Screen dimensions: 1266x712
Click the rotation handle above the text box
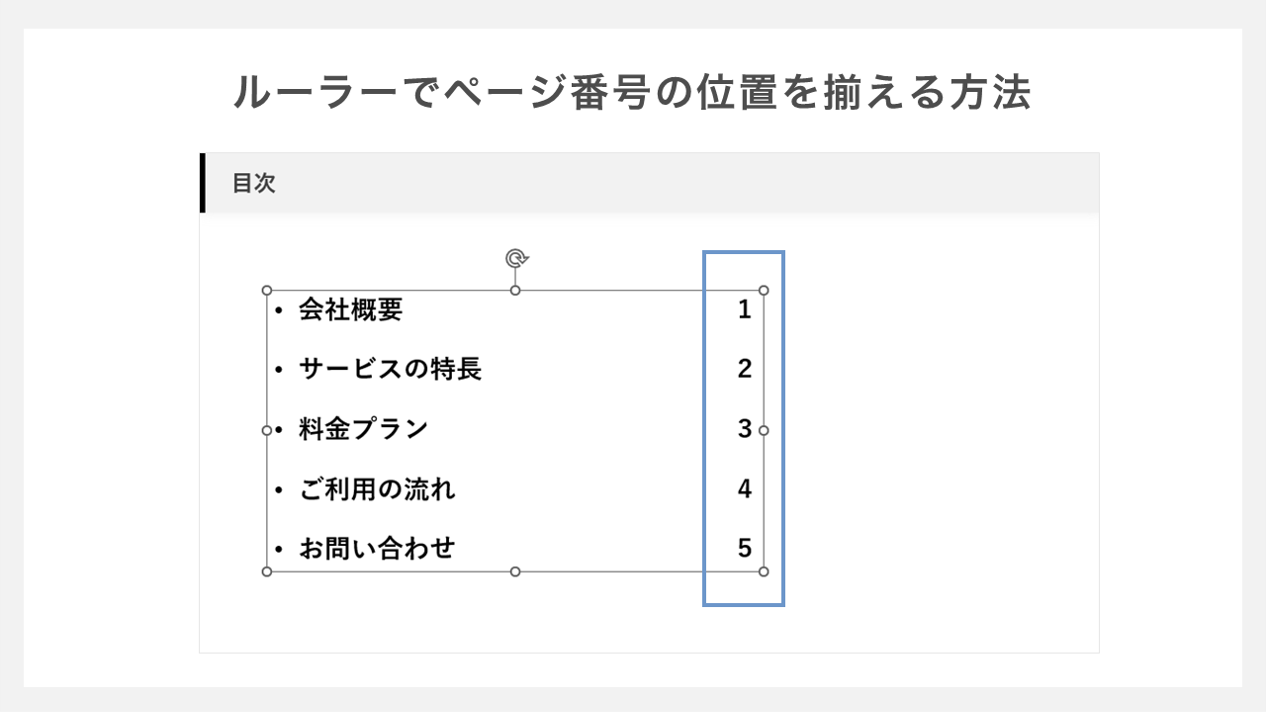515,259
